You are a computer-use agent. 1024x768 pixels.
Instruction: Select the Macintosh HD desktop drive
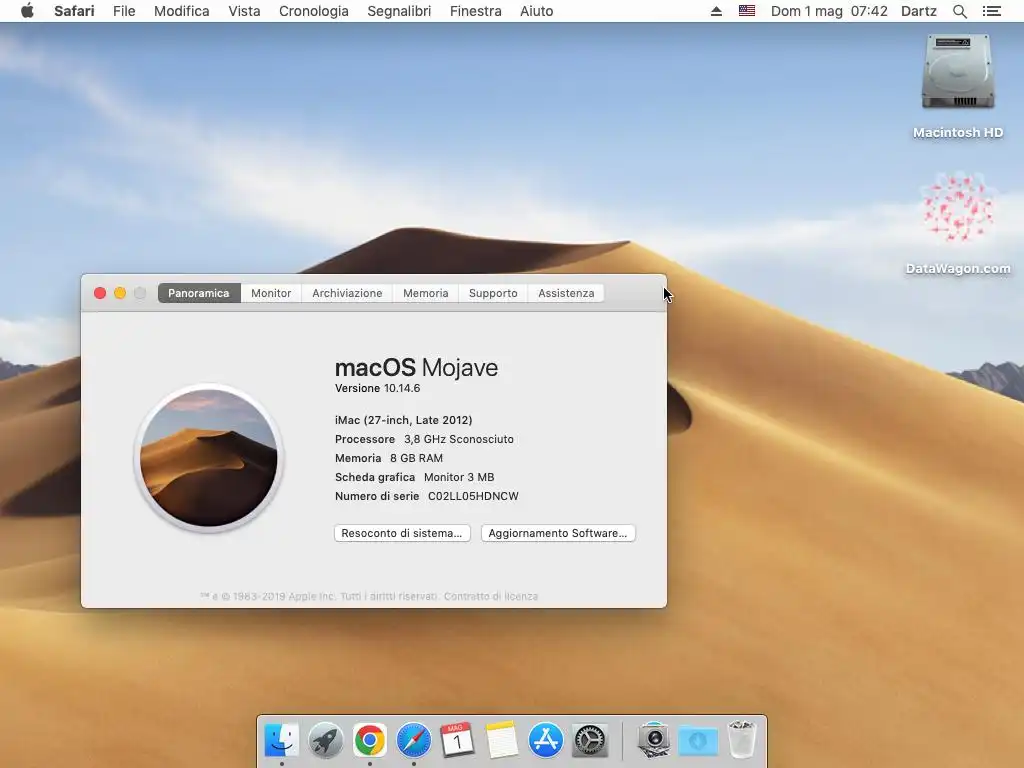tap(958, 86)
